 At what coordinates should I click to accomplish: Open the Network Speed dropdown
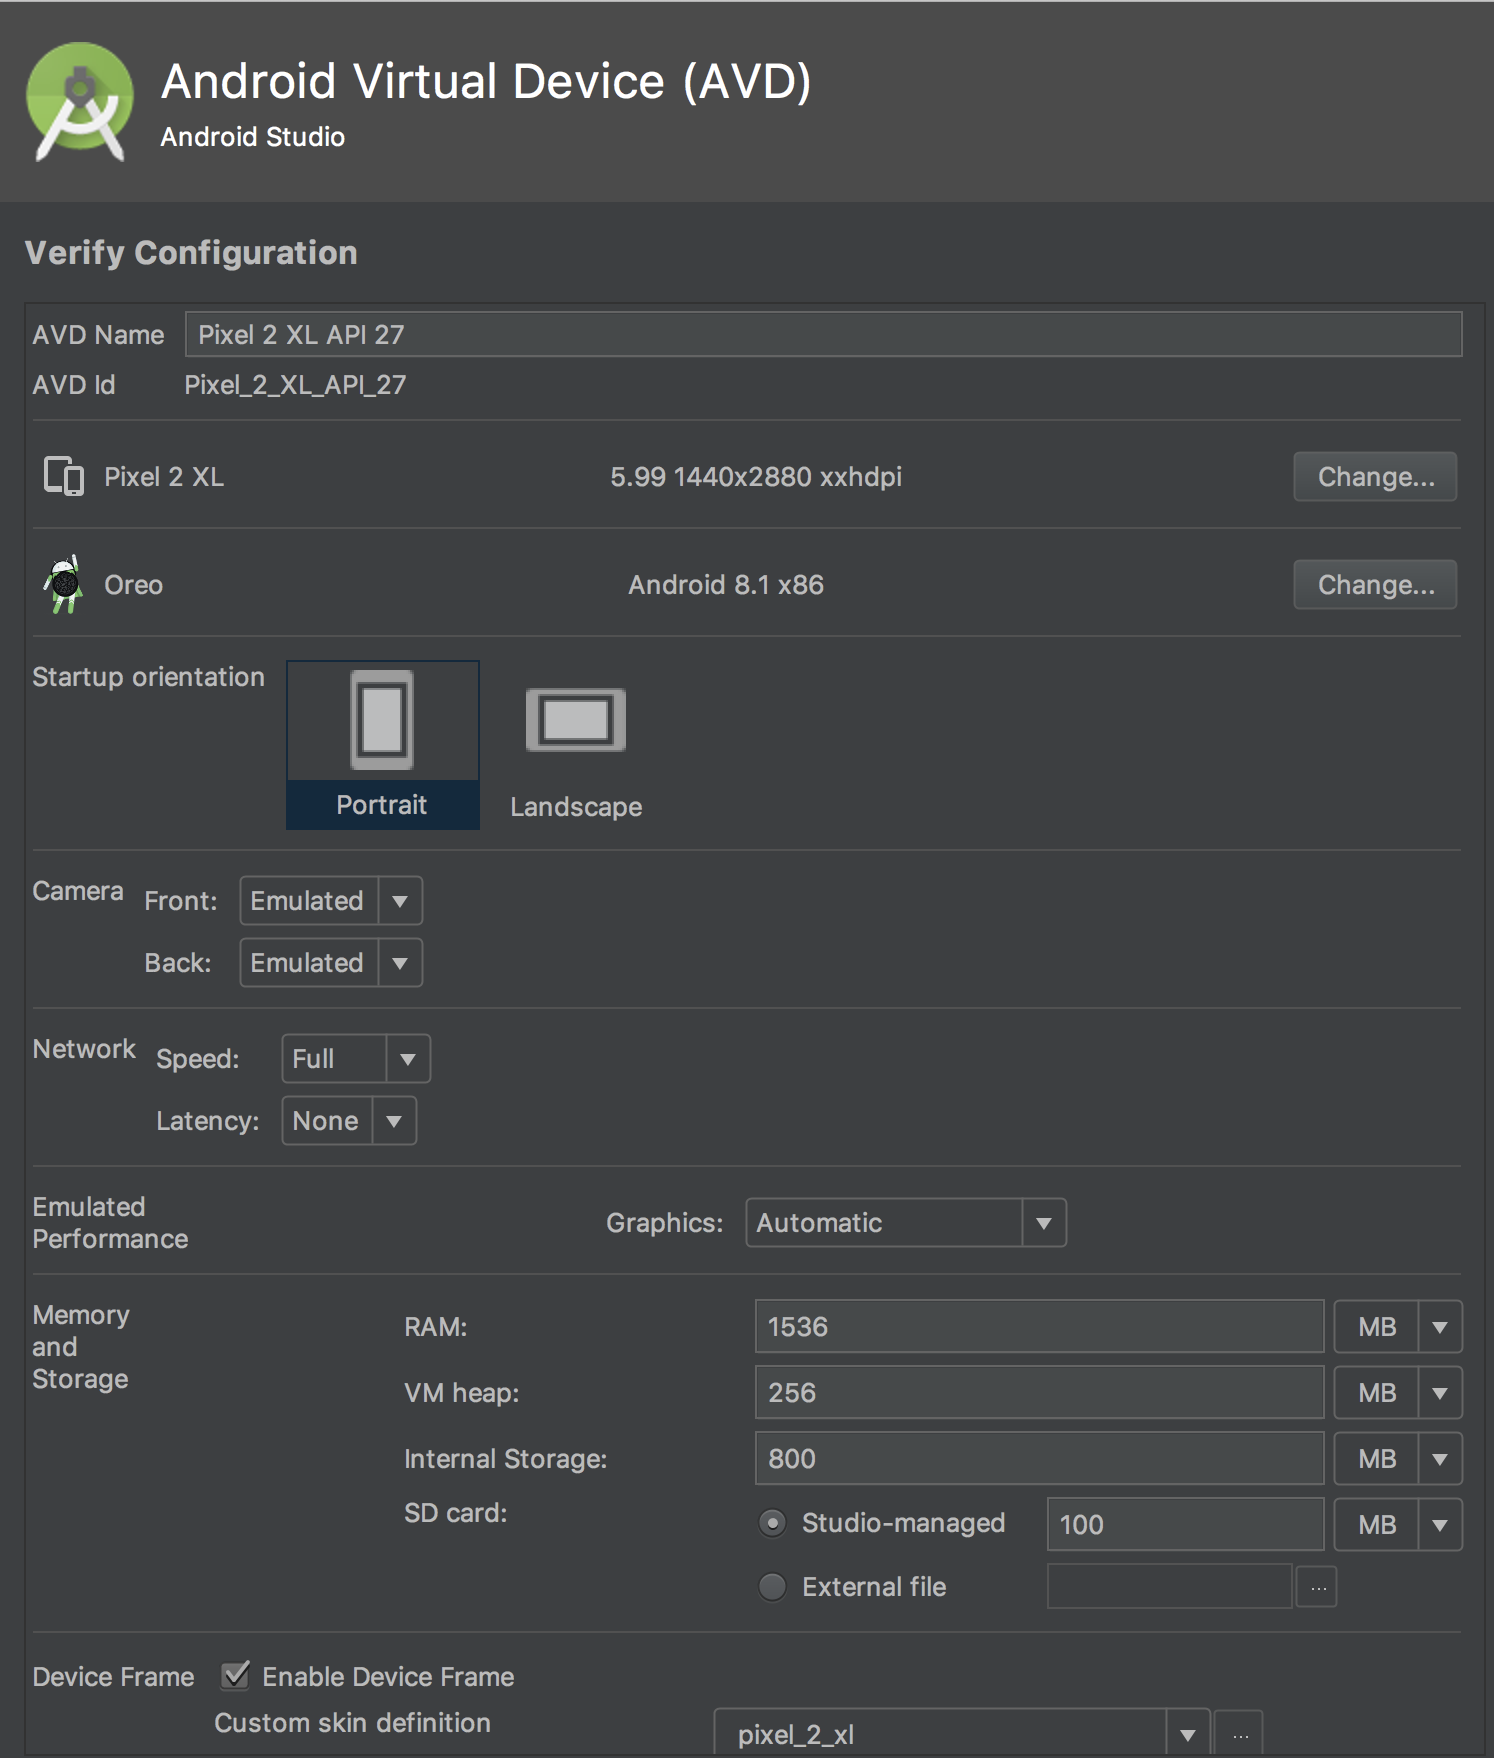click(x=356, y=1059)
